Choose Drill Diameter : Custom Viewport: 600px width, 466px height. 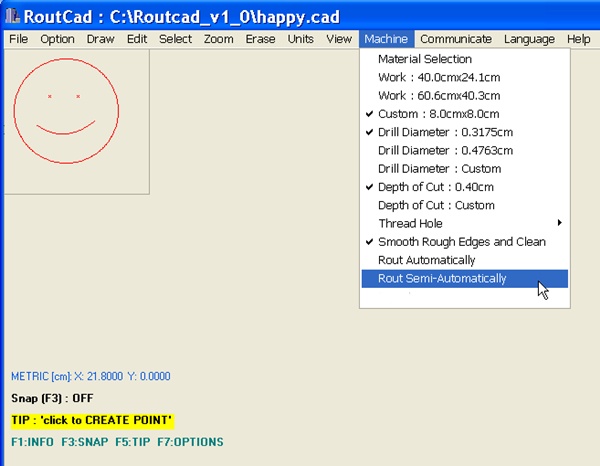465,169
